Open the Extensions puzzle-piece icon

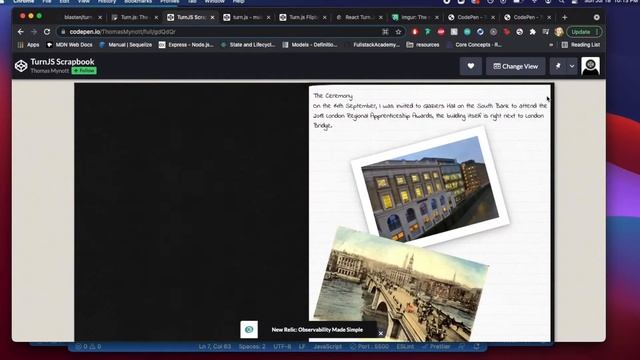533,32
